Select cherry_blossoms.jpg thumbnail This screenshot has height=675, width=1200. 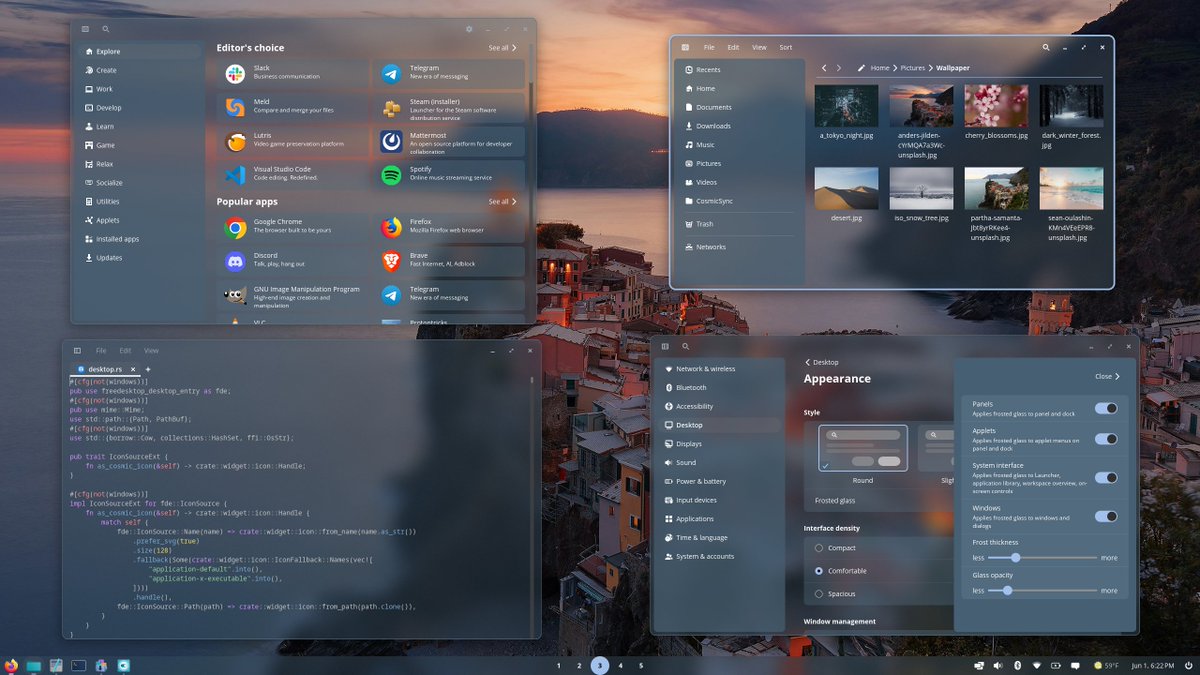click(x=996, y=105)
